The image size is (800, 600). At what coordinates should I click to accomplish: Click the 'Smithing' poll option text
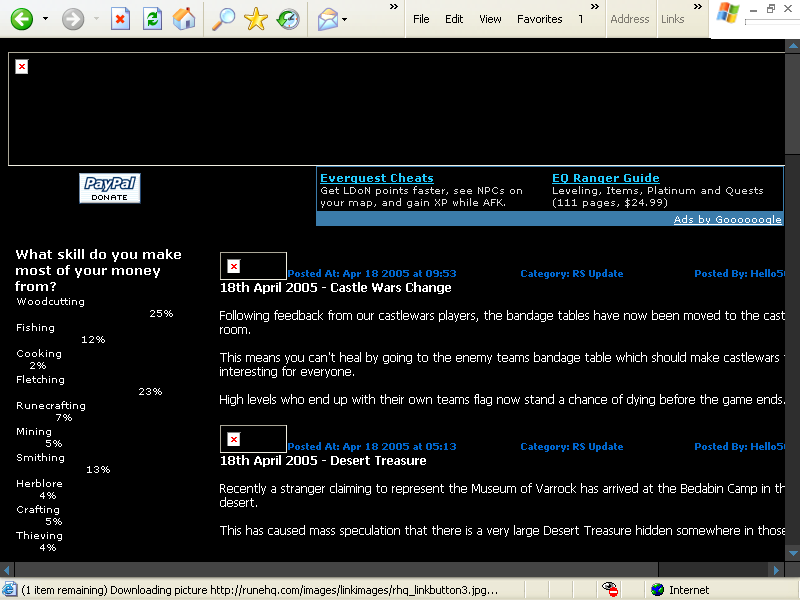(40, 458)
